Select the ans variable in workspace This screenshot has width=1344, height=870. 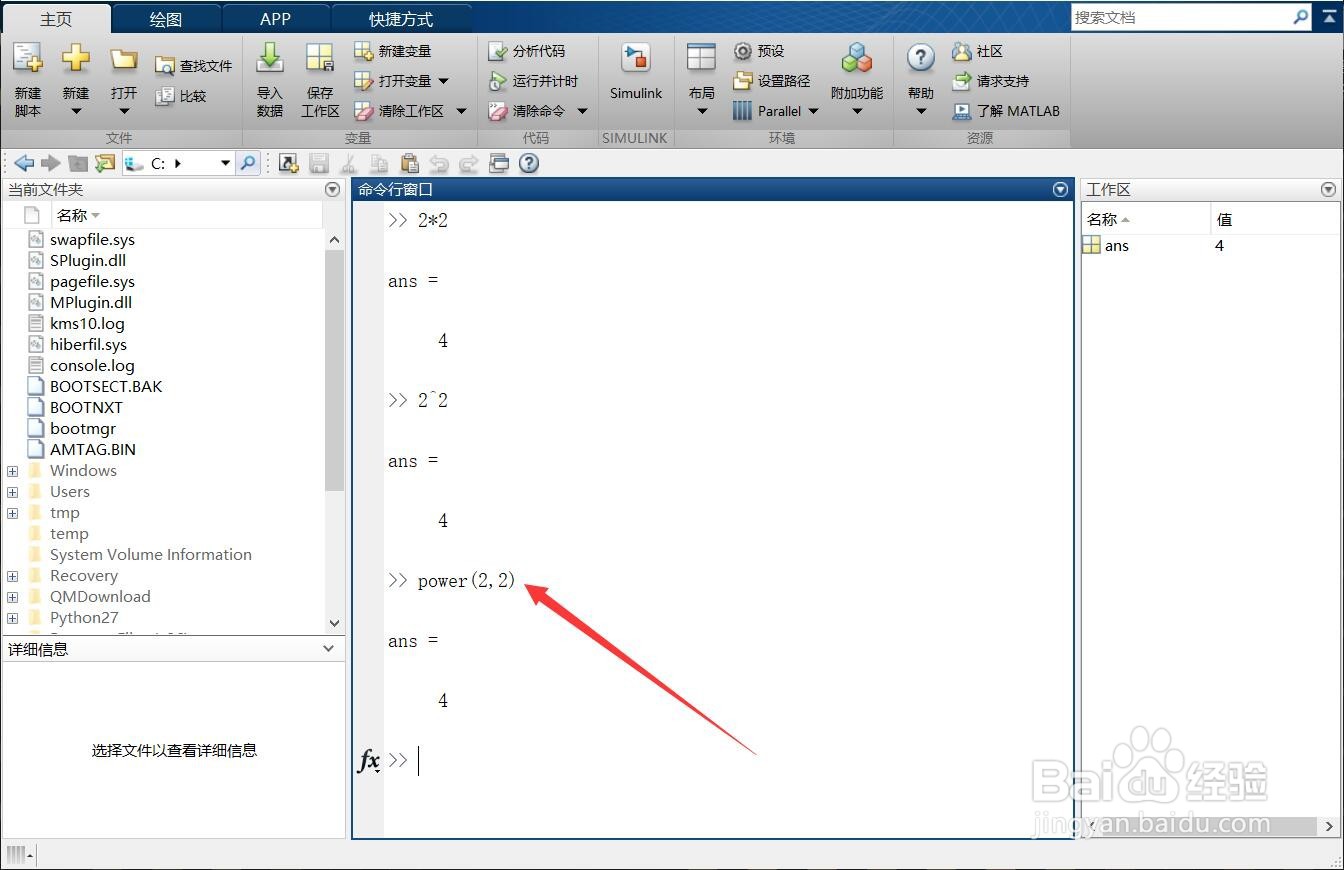(1117, 246)
